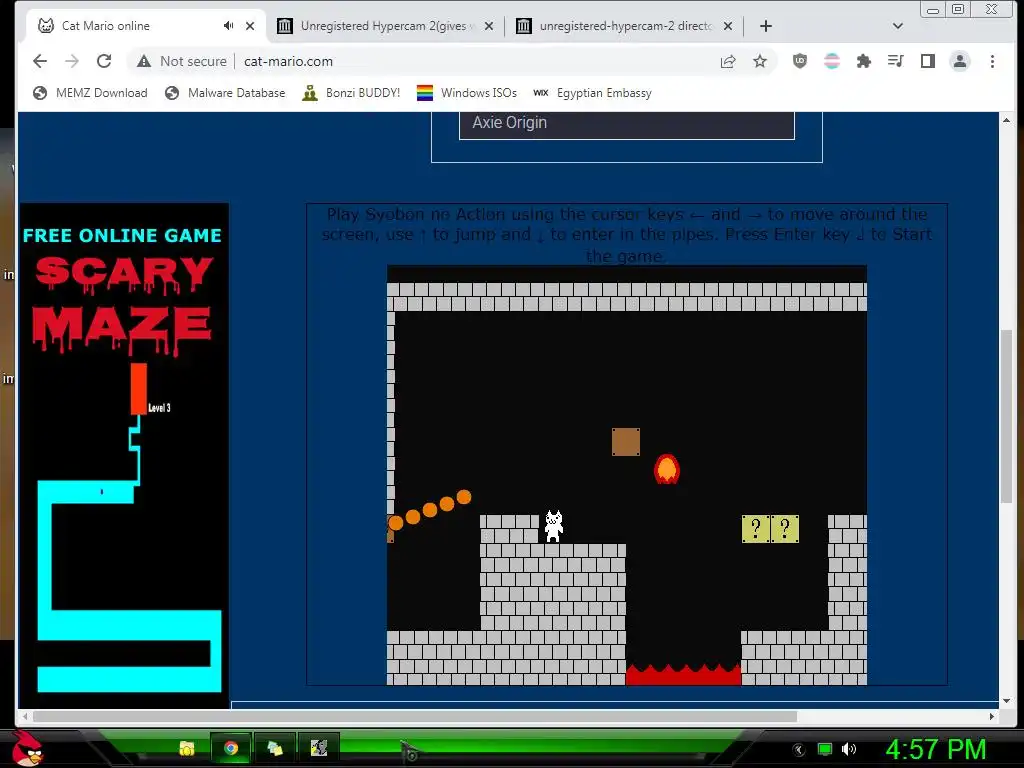Click the vertical scrollbar down arrow

pos(1006,701)
